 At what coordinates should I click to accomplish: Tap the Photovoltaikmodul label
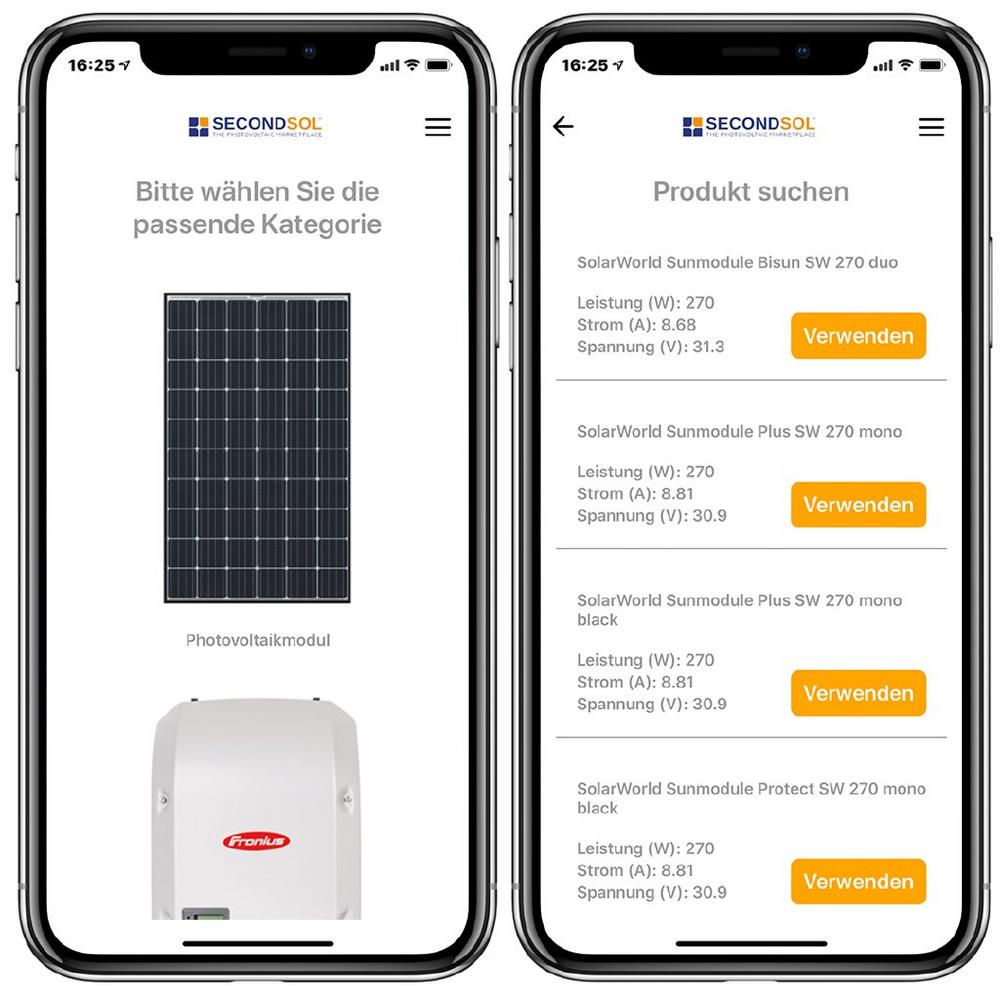258,640
